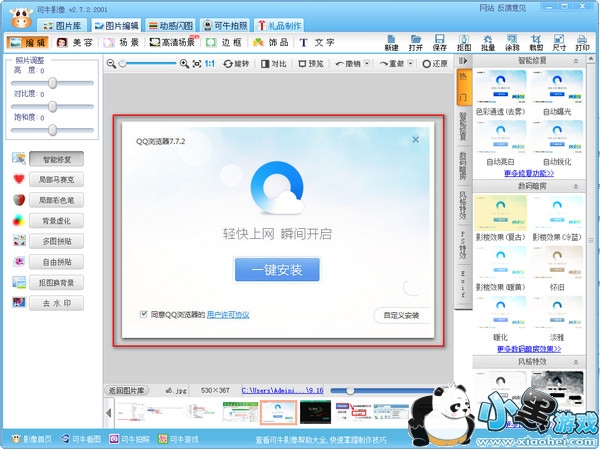Adjust the 亮度 brightness slider handle
The image size is (600, 450).
[x=52, y=83]
